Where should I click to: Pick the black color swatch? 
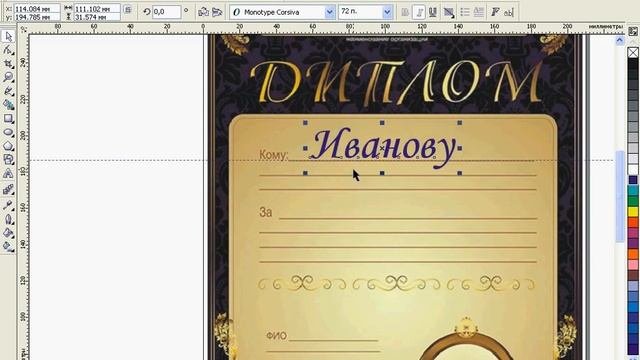(x=633, y=64)
